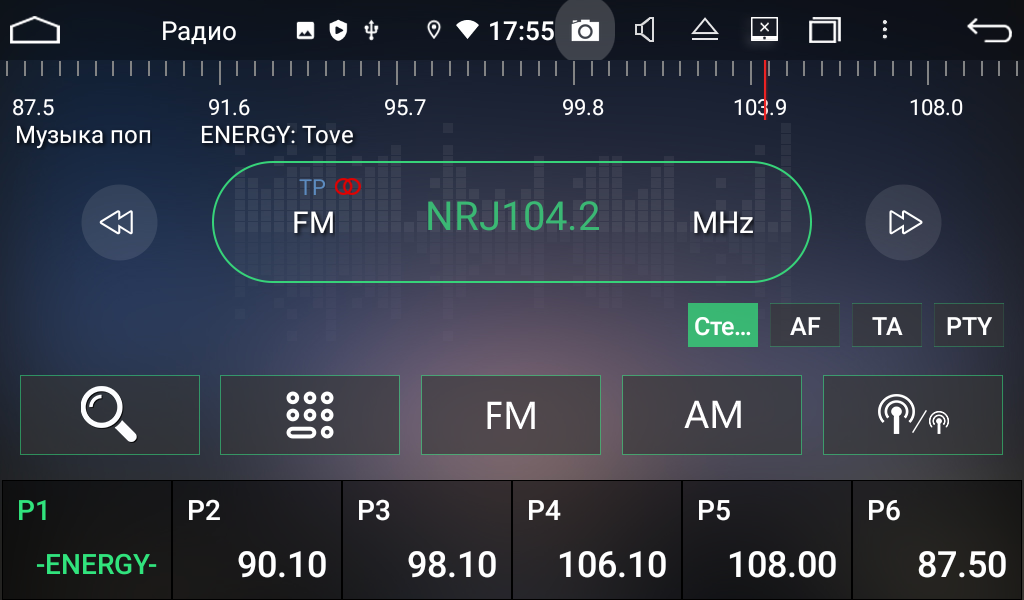Tap the 91.6 label on frequency scale

coord(229,107)
